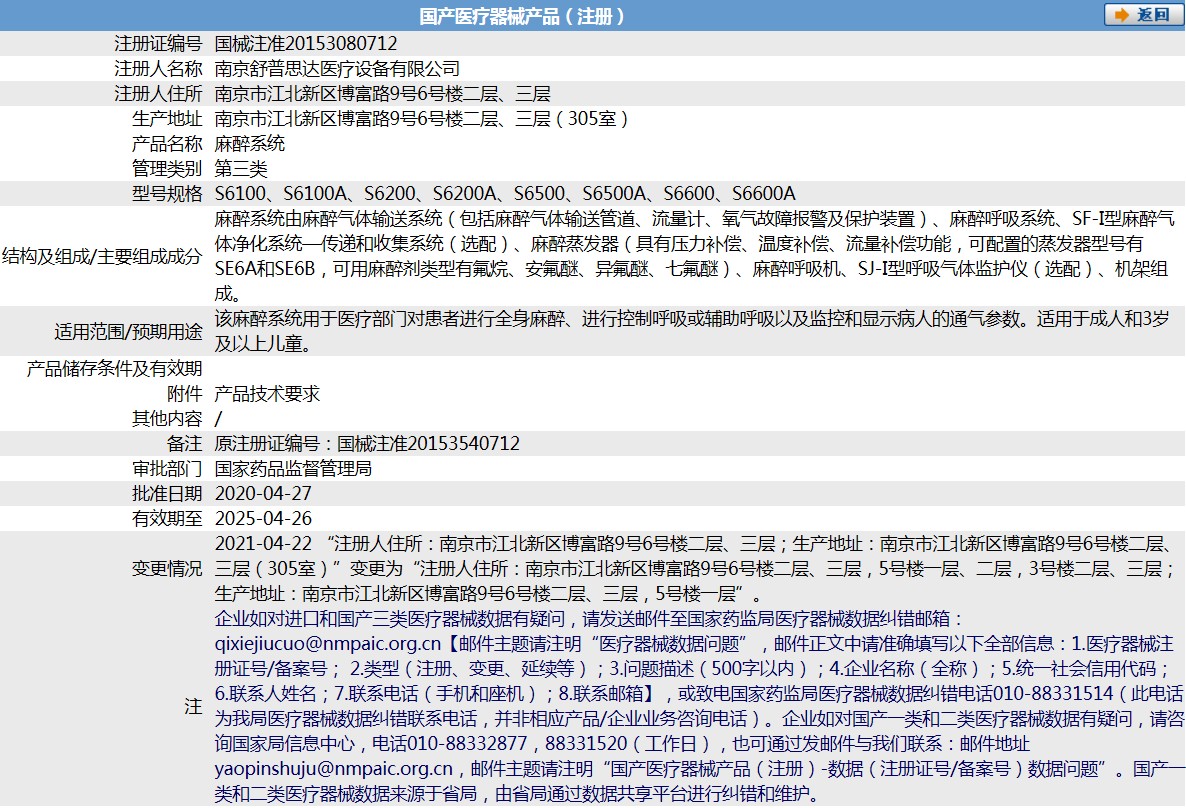
Task: Click the 批准日期 label
Action: (167, 493)
